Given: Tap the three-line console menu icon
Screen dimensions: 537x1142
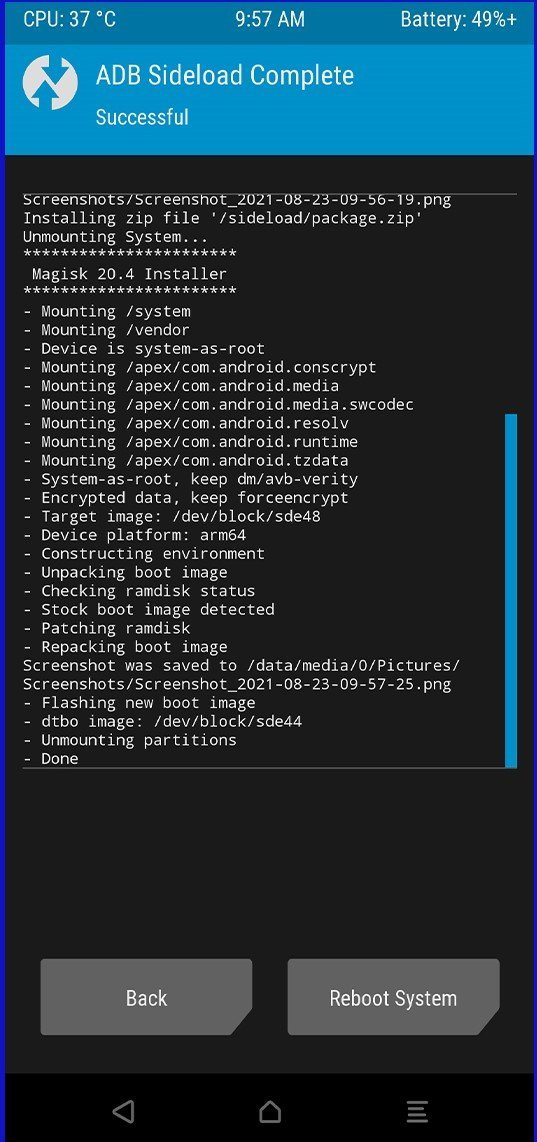Looking at the screenshot, I should [x=417, y=1111].
